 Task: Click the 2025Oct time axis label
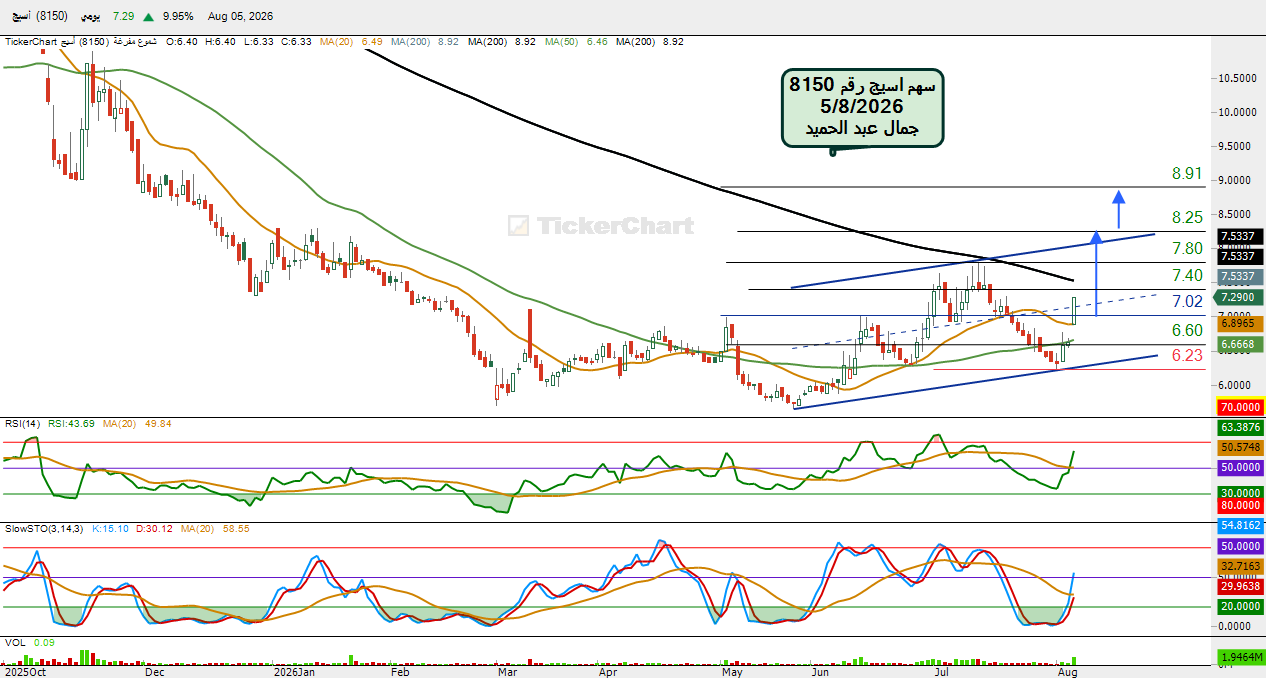(23, 672)
